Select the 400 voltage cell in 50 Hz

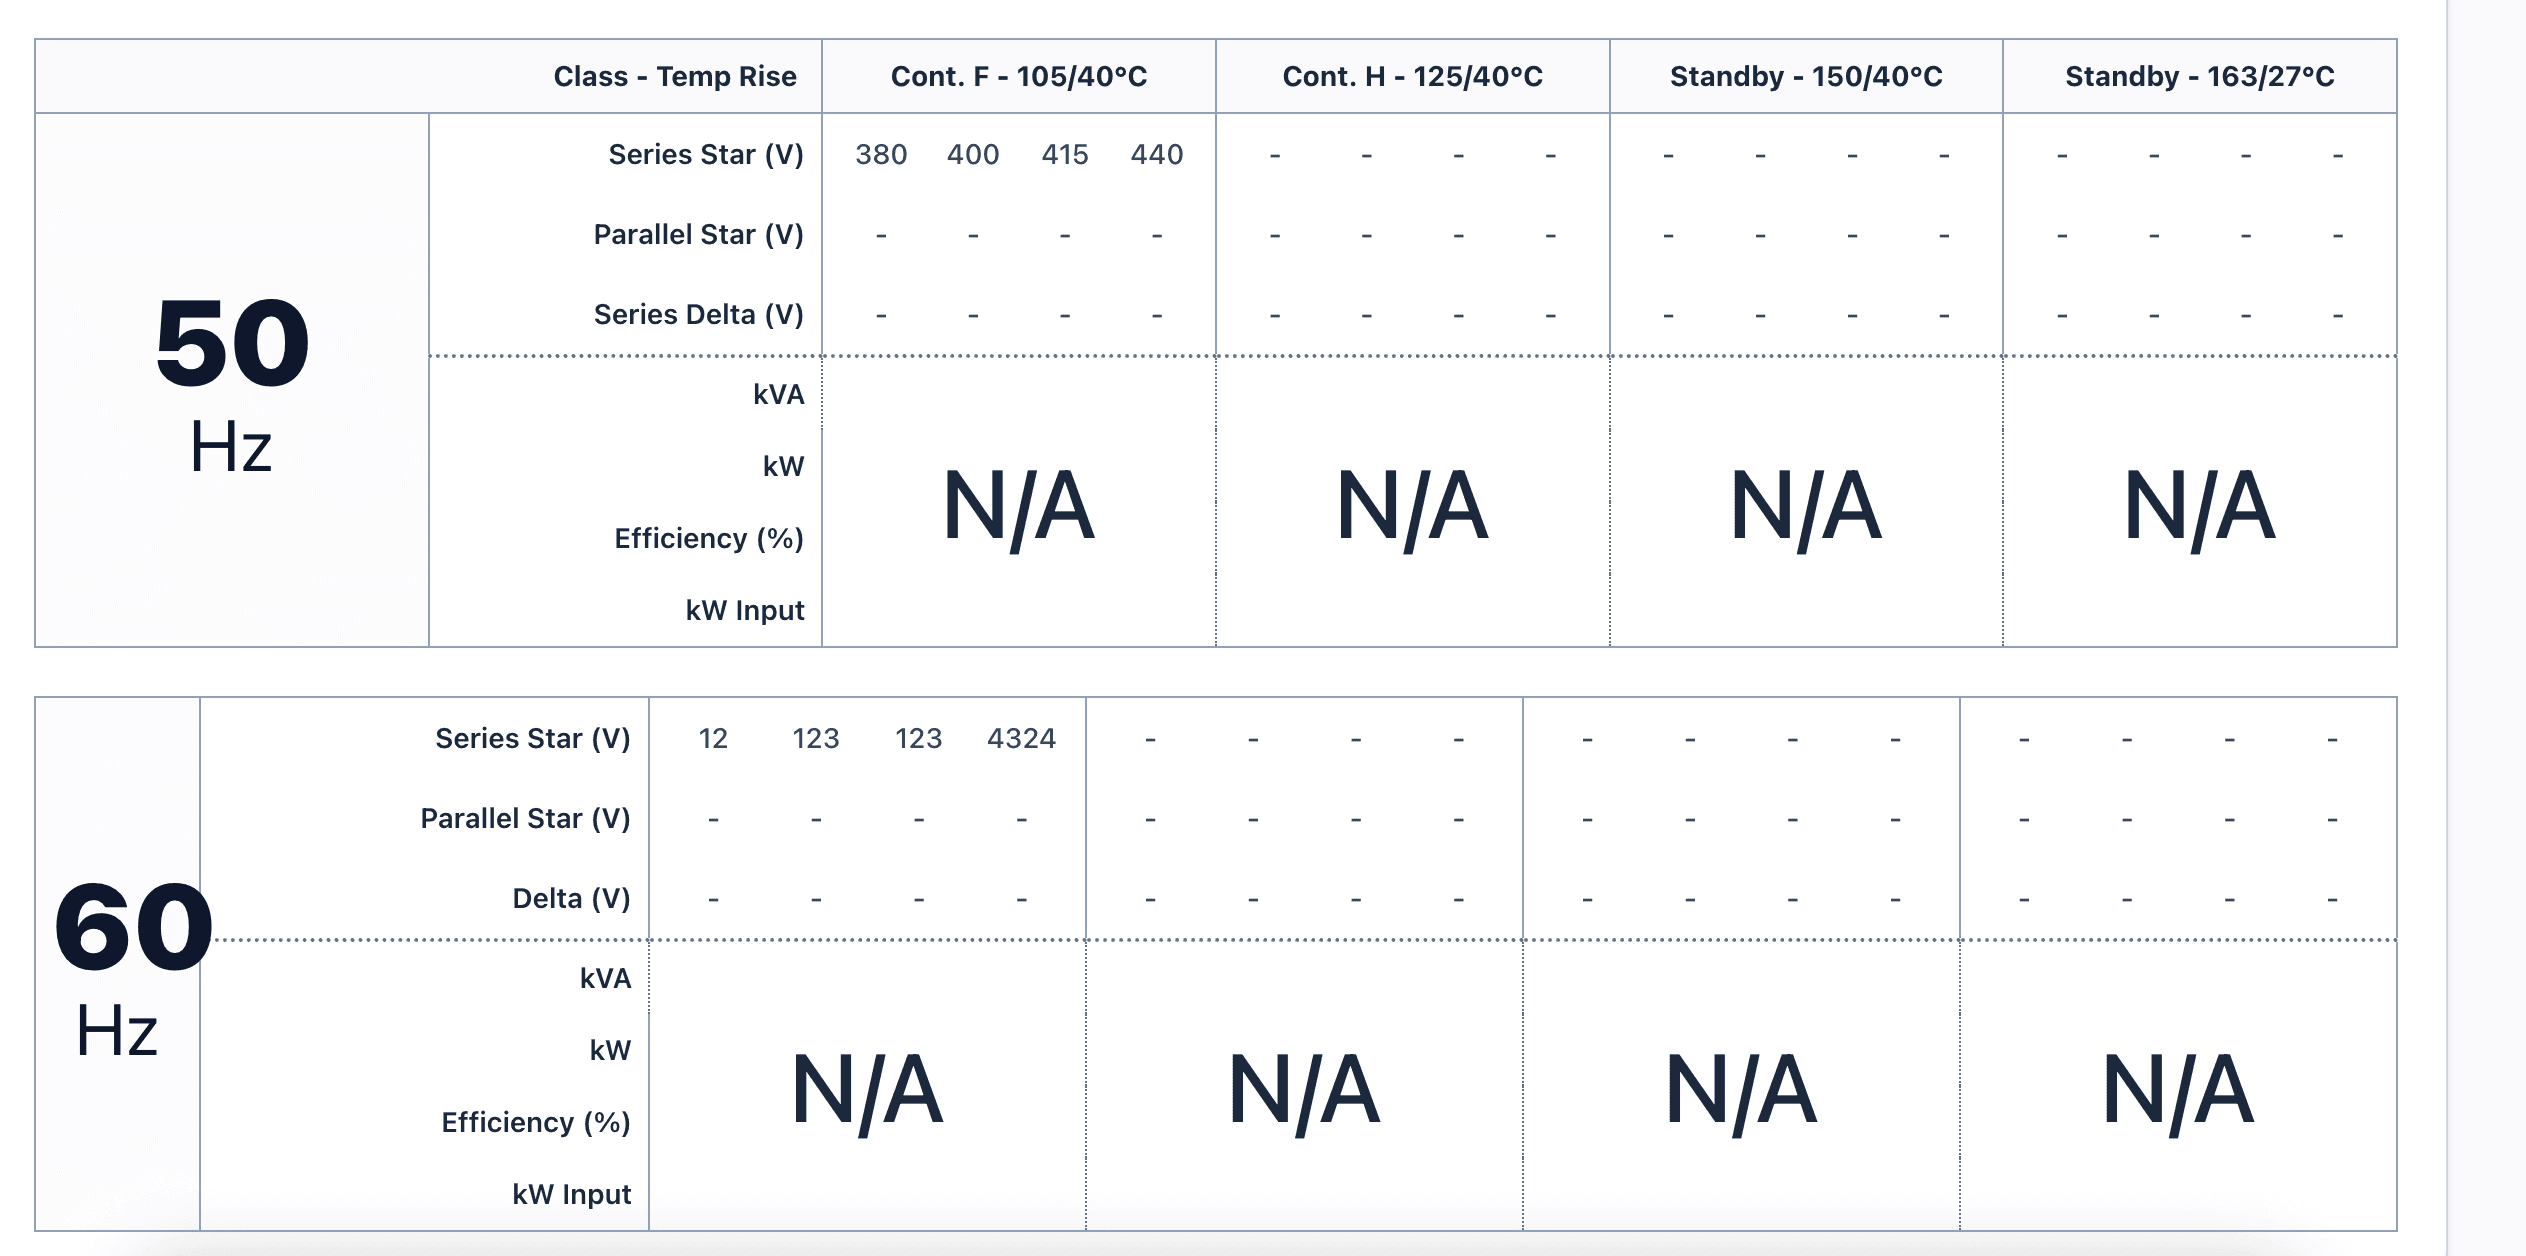coord(973,155)
